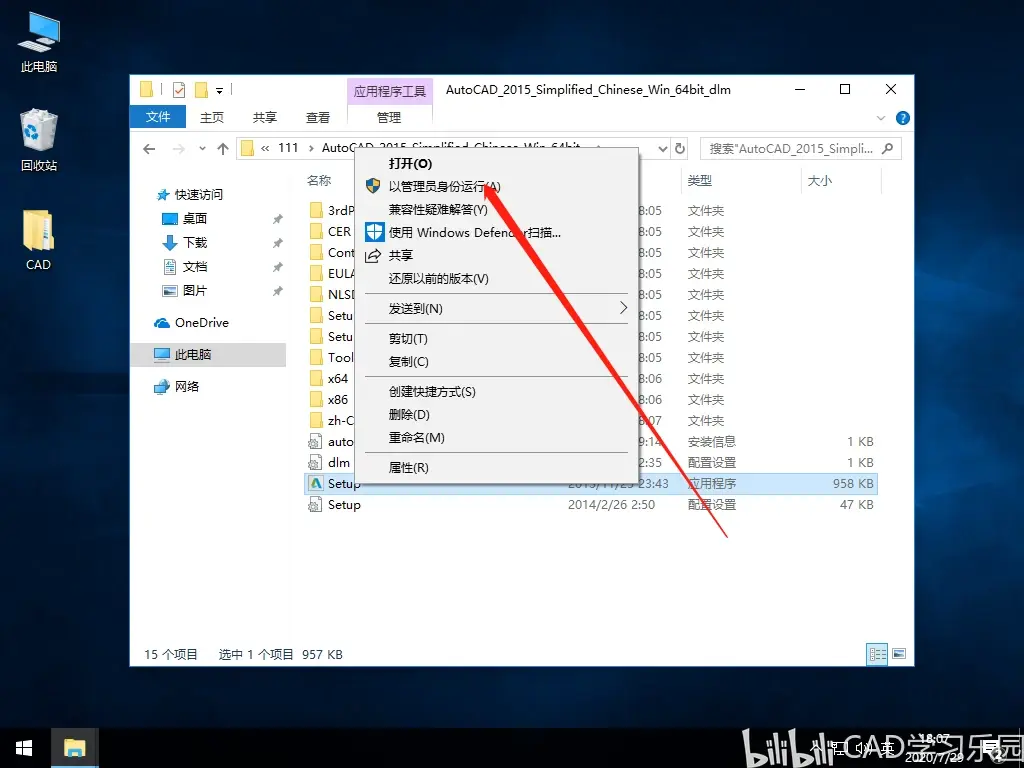Screen dimensions: 1024x768
Task: Click the 111 segment in the address bar
Action: click(x=288, y=148)
